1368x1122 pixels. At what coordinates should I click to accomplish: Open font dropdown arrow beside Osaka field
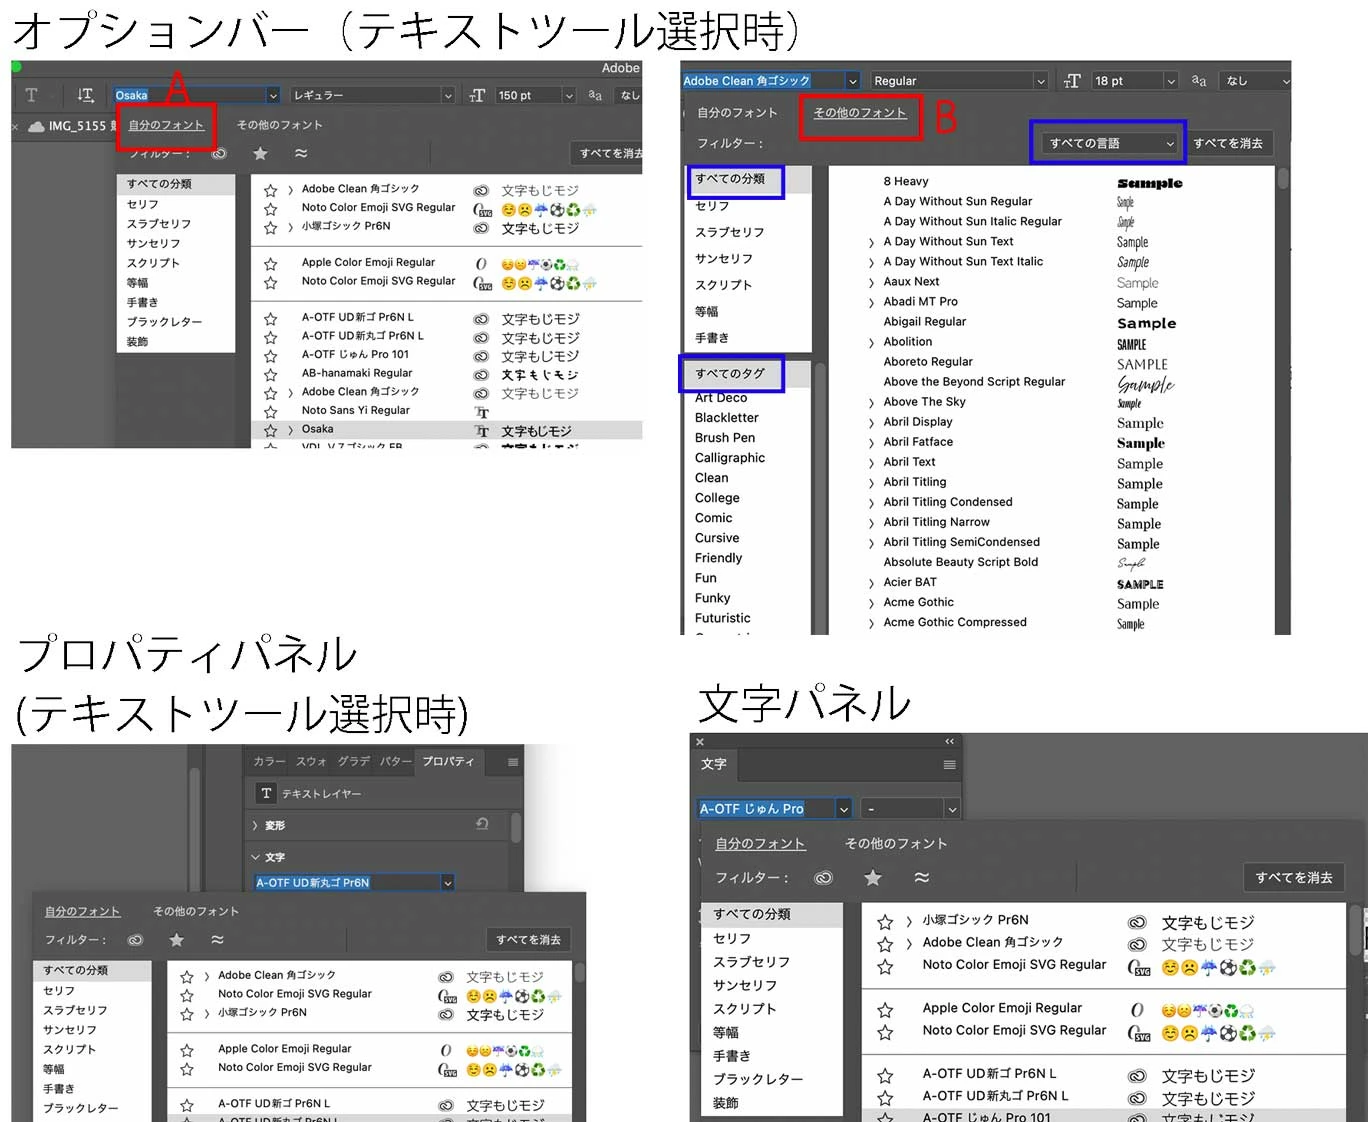(273, 95)
